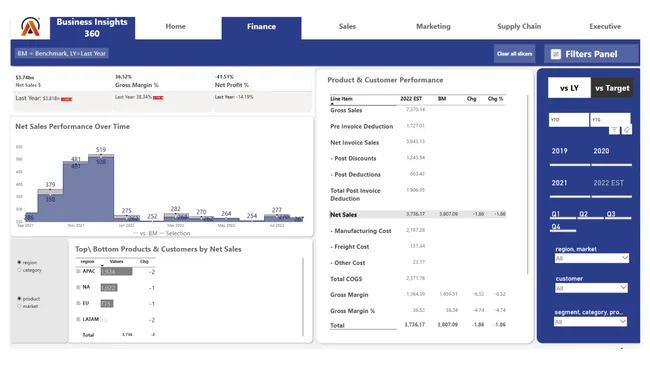Click the Clear all slicers button

tap(514, 54)
